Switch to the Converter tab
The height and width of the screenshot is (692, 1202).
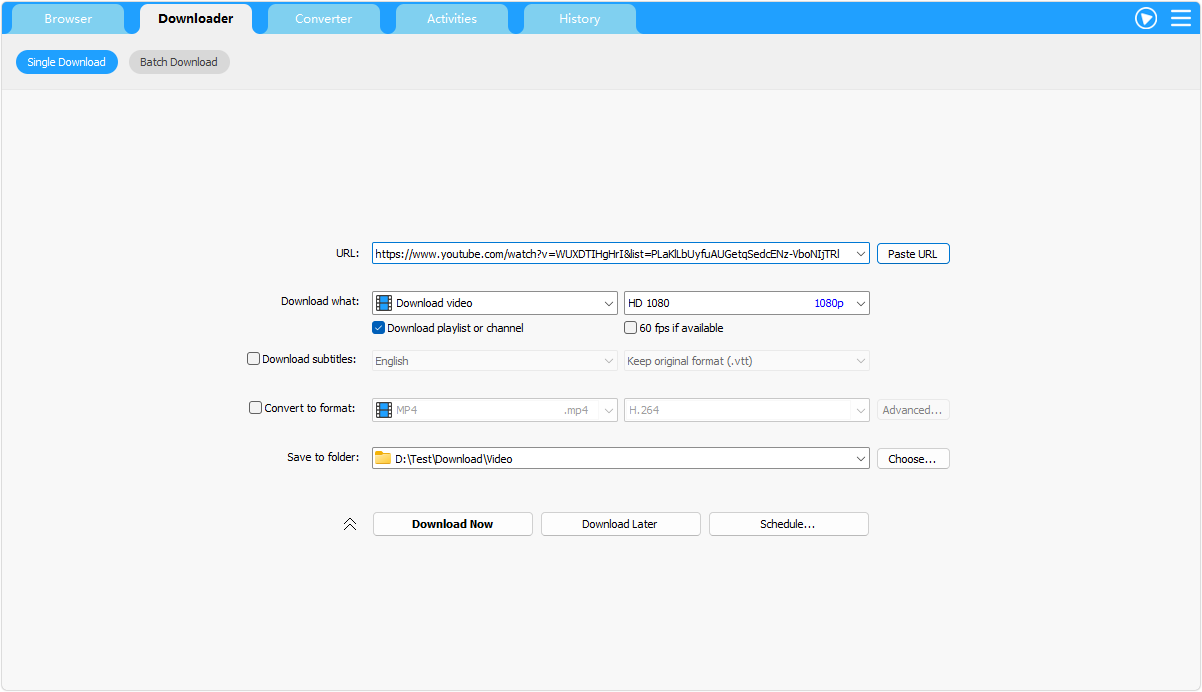[323, 19]
